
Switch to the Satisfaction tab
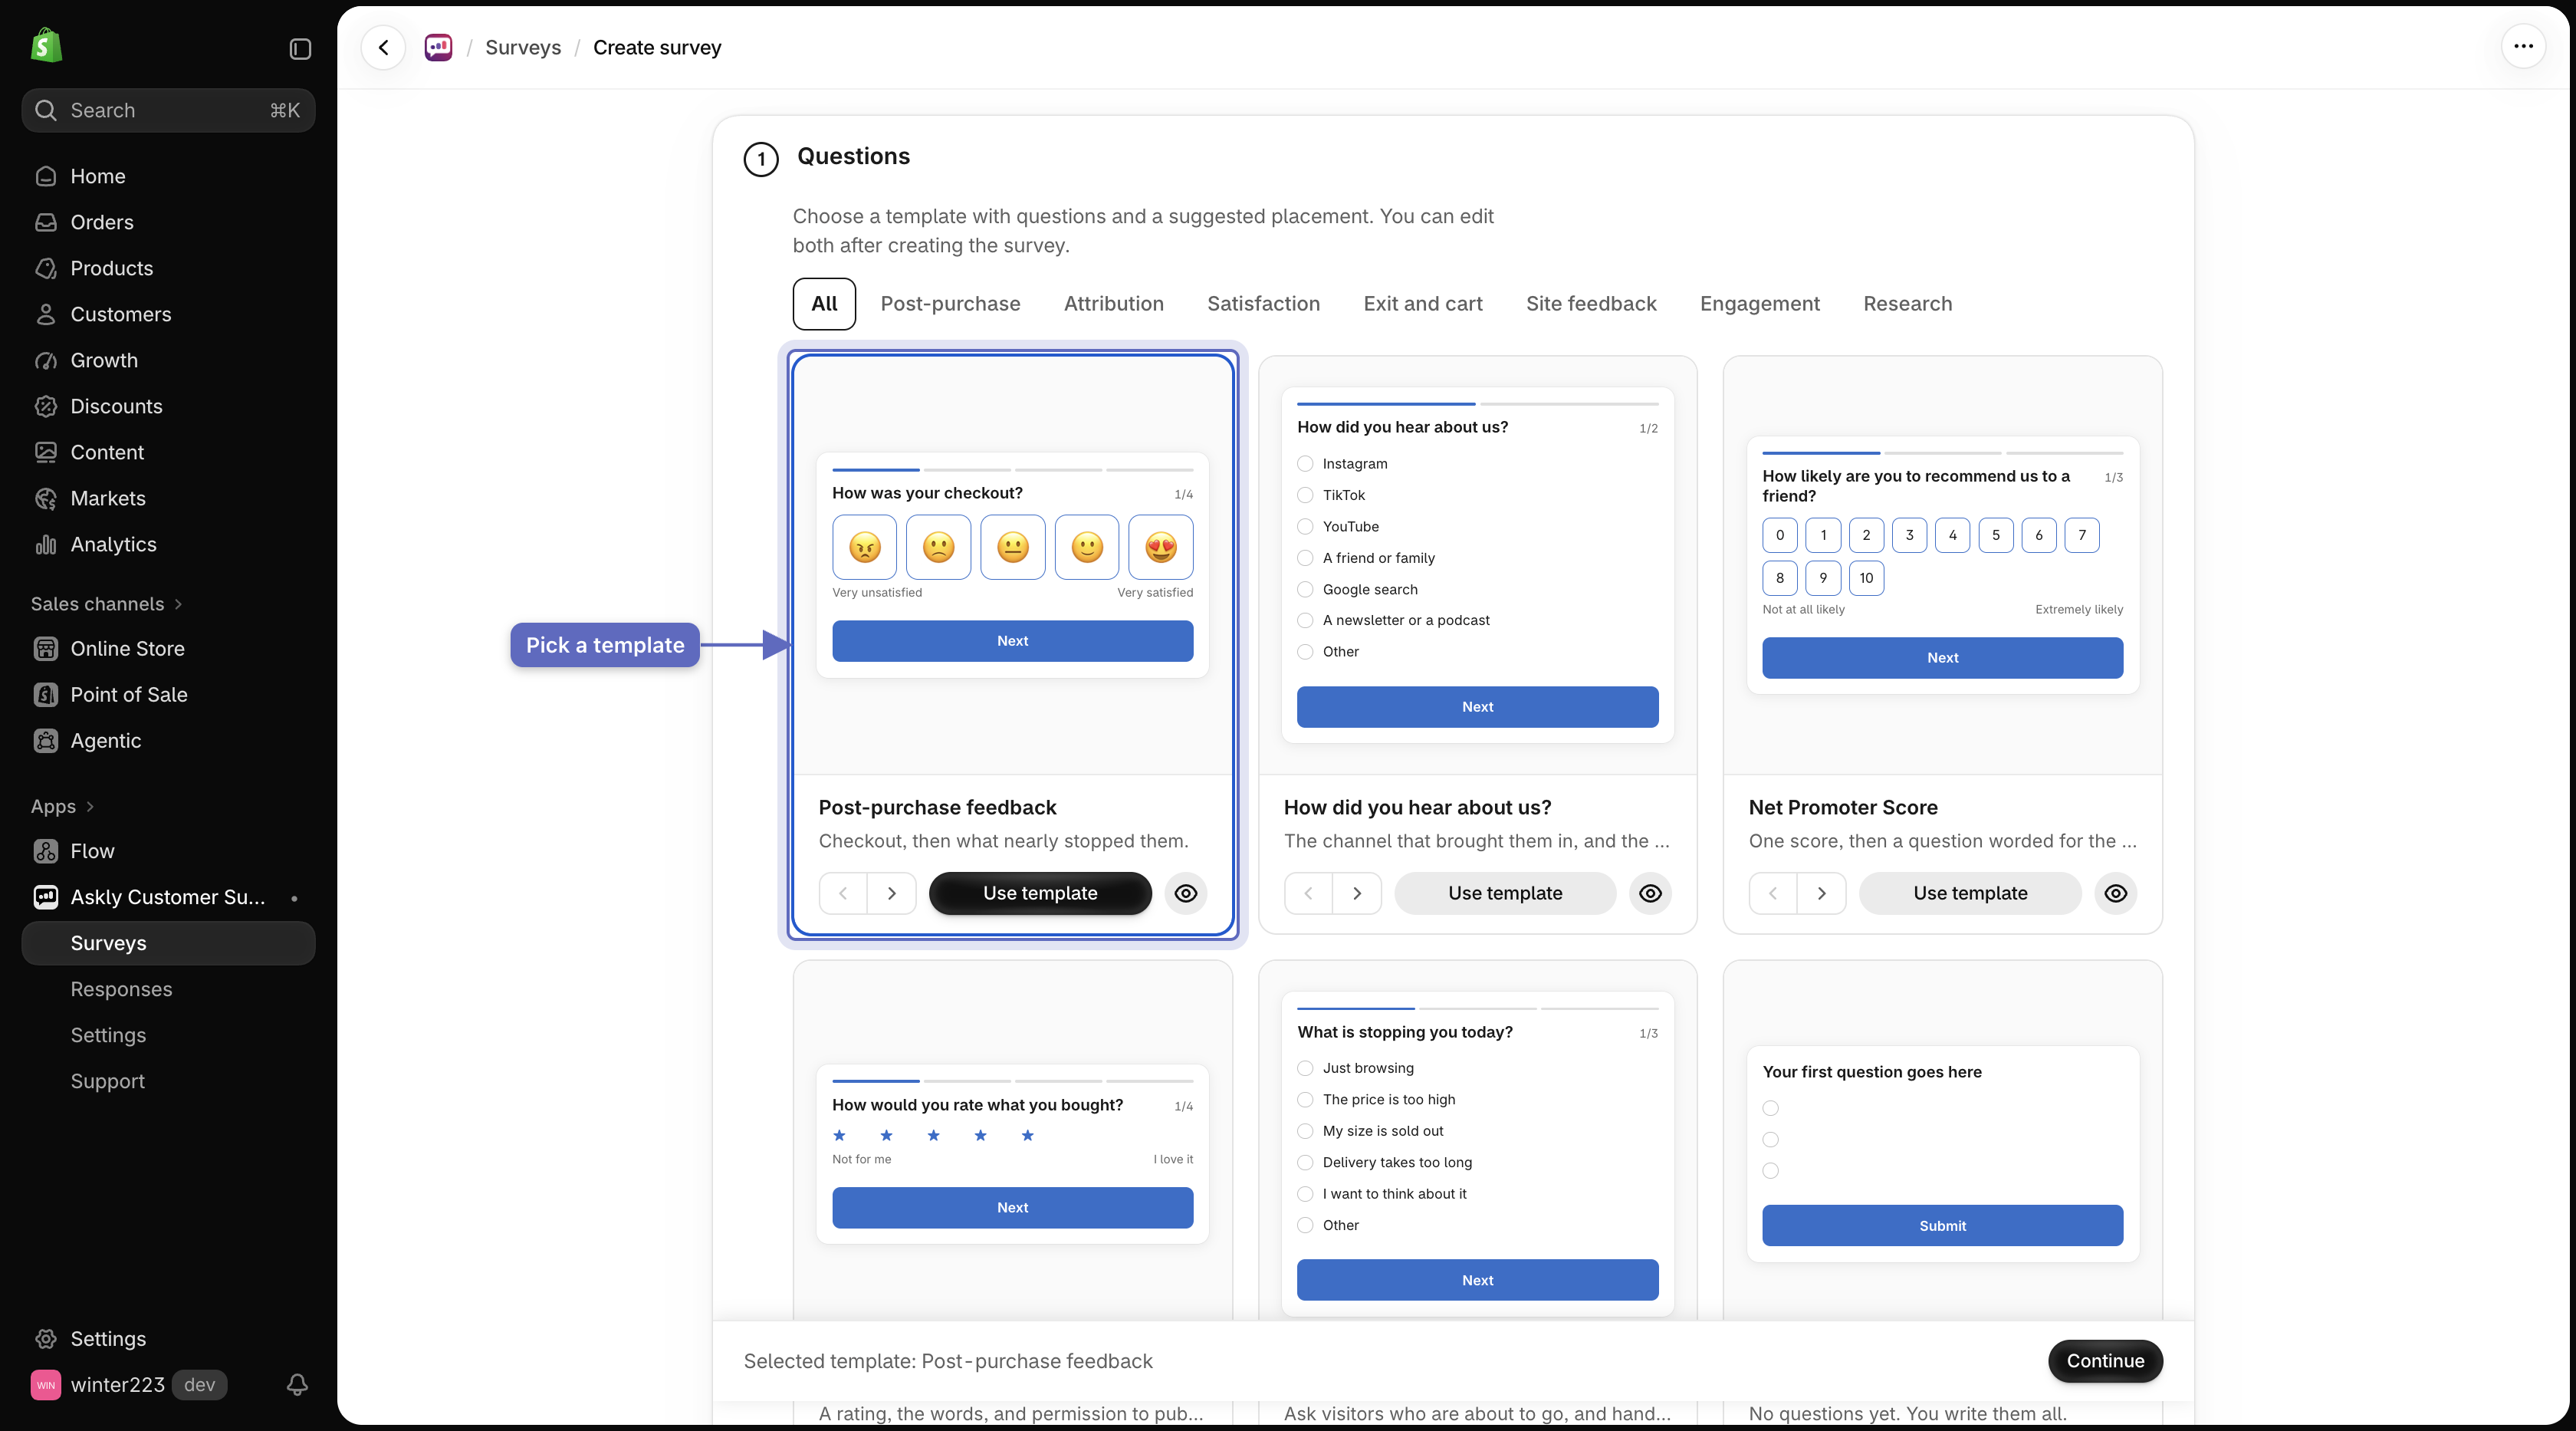tap(1263, 304)
